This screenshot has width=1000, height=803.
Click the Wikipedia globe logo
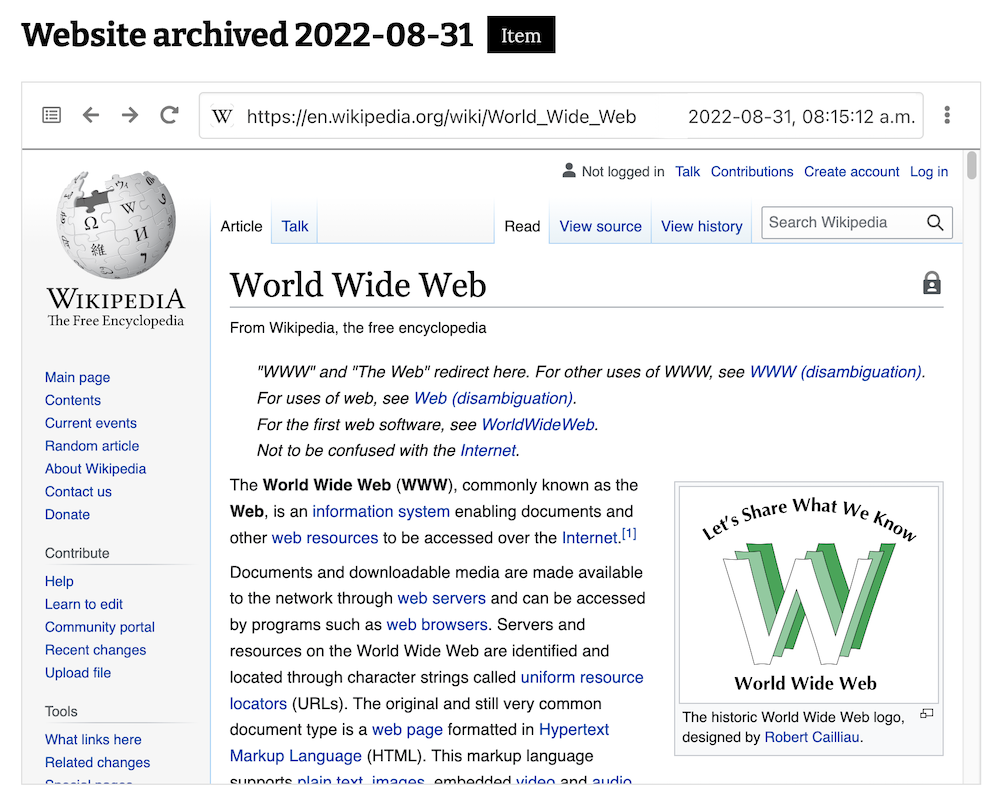(x=115, y=225)
